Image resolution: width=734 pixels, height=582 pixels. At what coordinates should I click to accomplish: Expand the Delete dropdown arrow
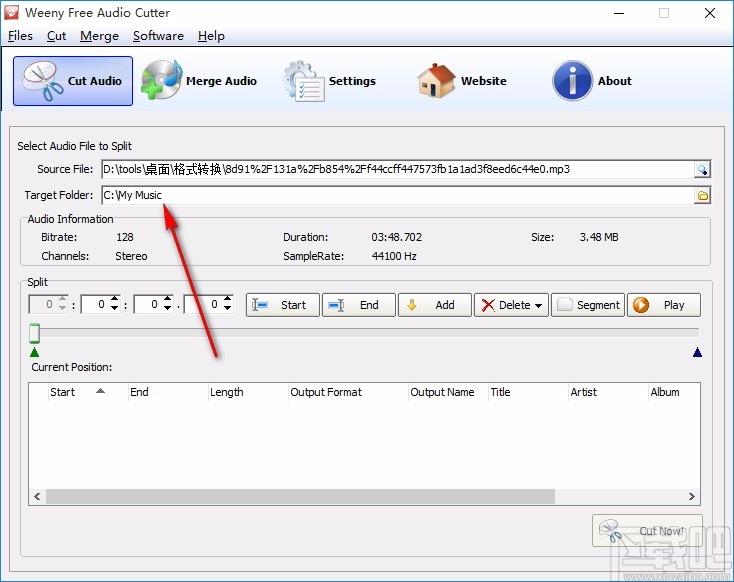[538, 306]
